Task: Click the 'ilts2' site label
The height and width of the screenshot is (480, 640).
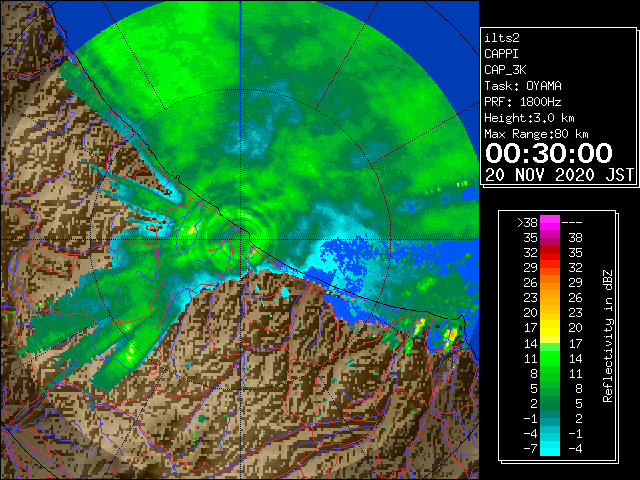Action: (x=502, y=38)
